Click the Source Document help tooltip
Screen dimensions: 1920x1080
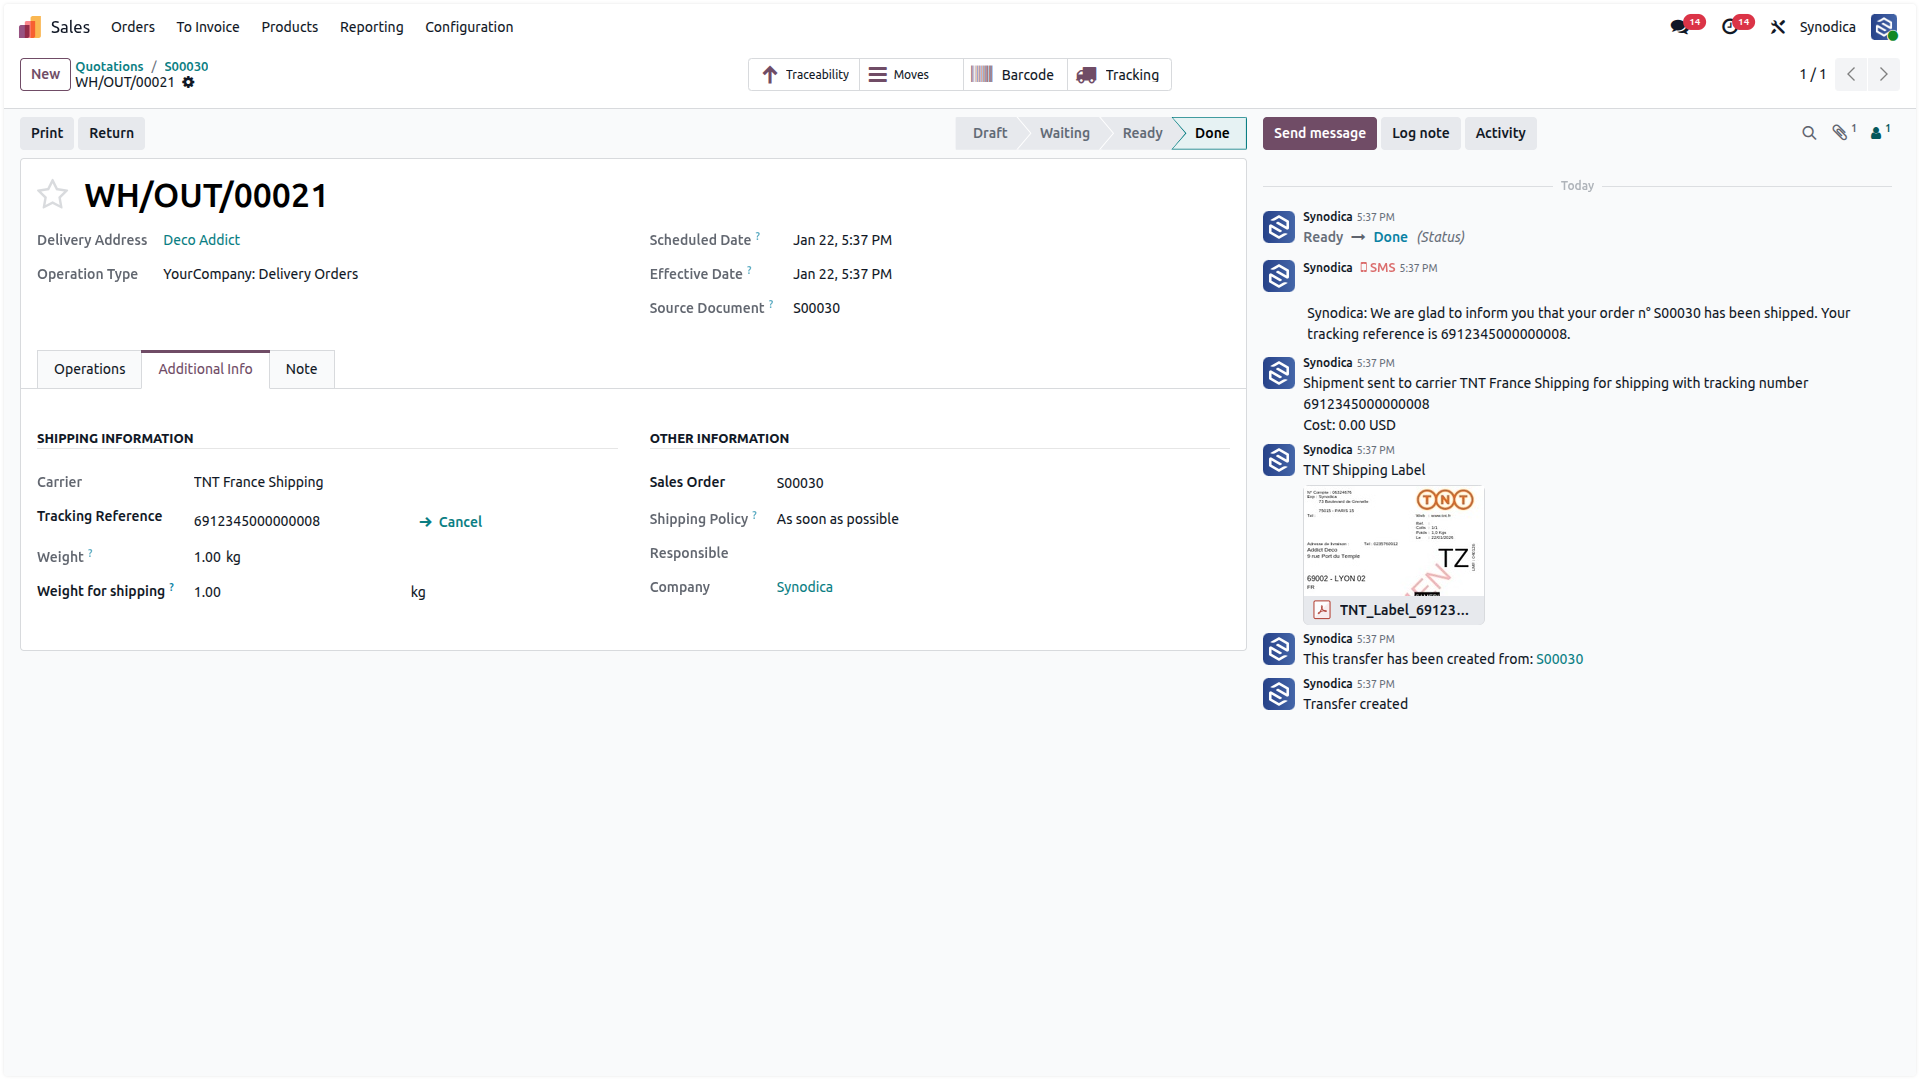coord(771,304)
